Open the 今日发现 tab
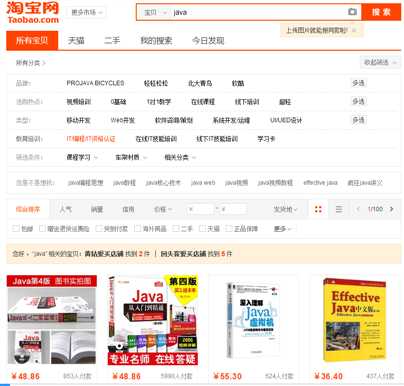Image resolution: width=404 pixels, height=386 pixels. click(208, 41)
